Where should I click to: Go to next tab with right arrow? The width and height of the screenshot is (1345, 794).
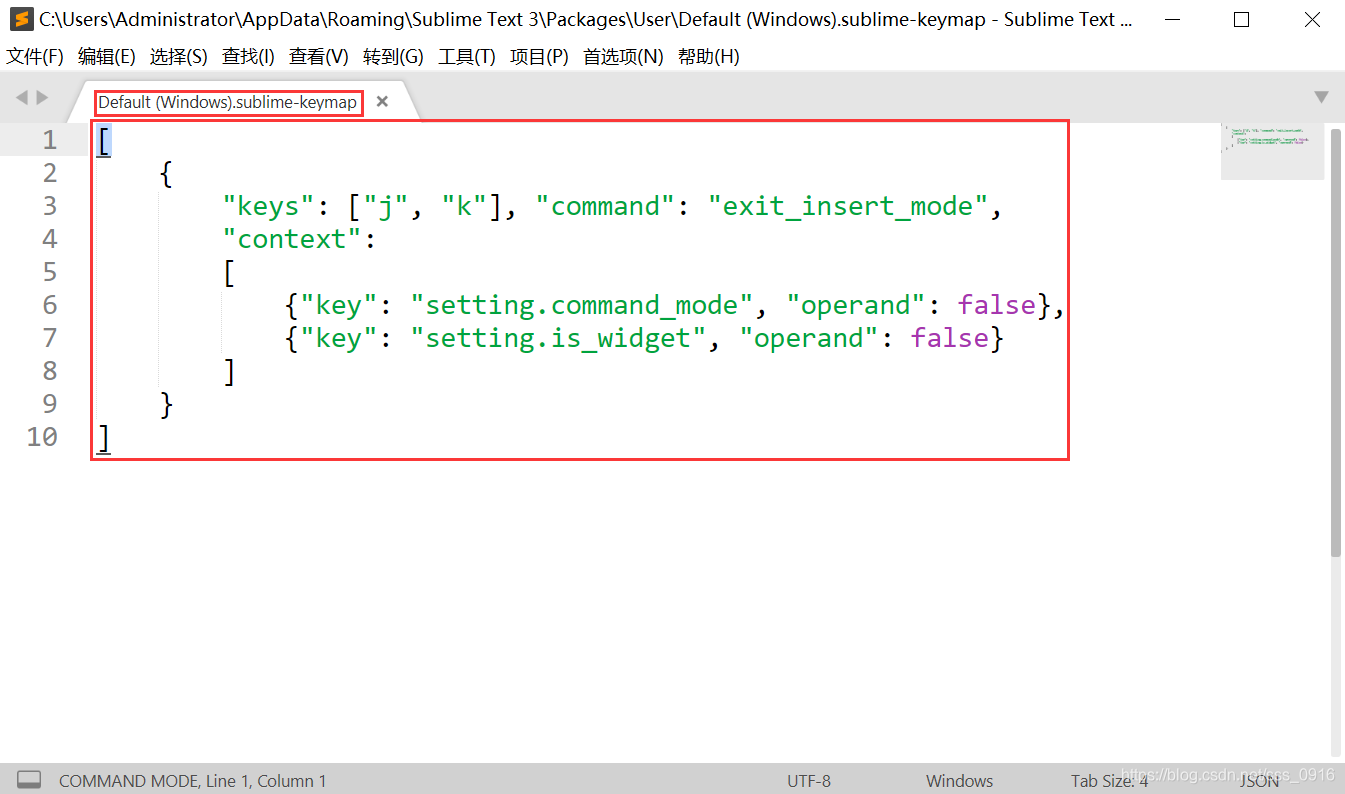click(x=42, y=97)
